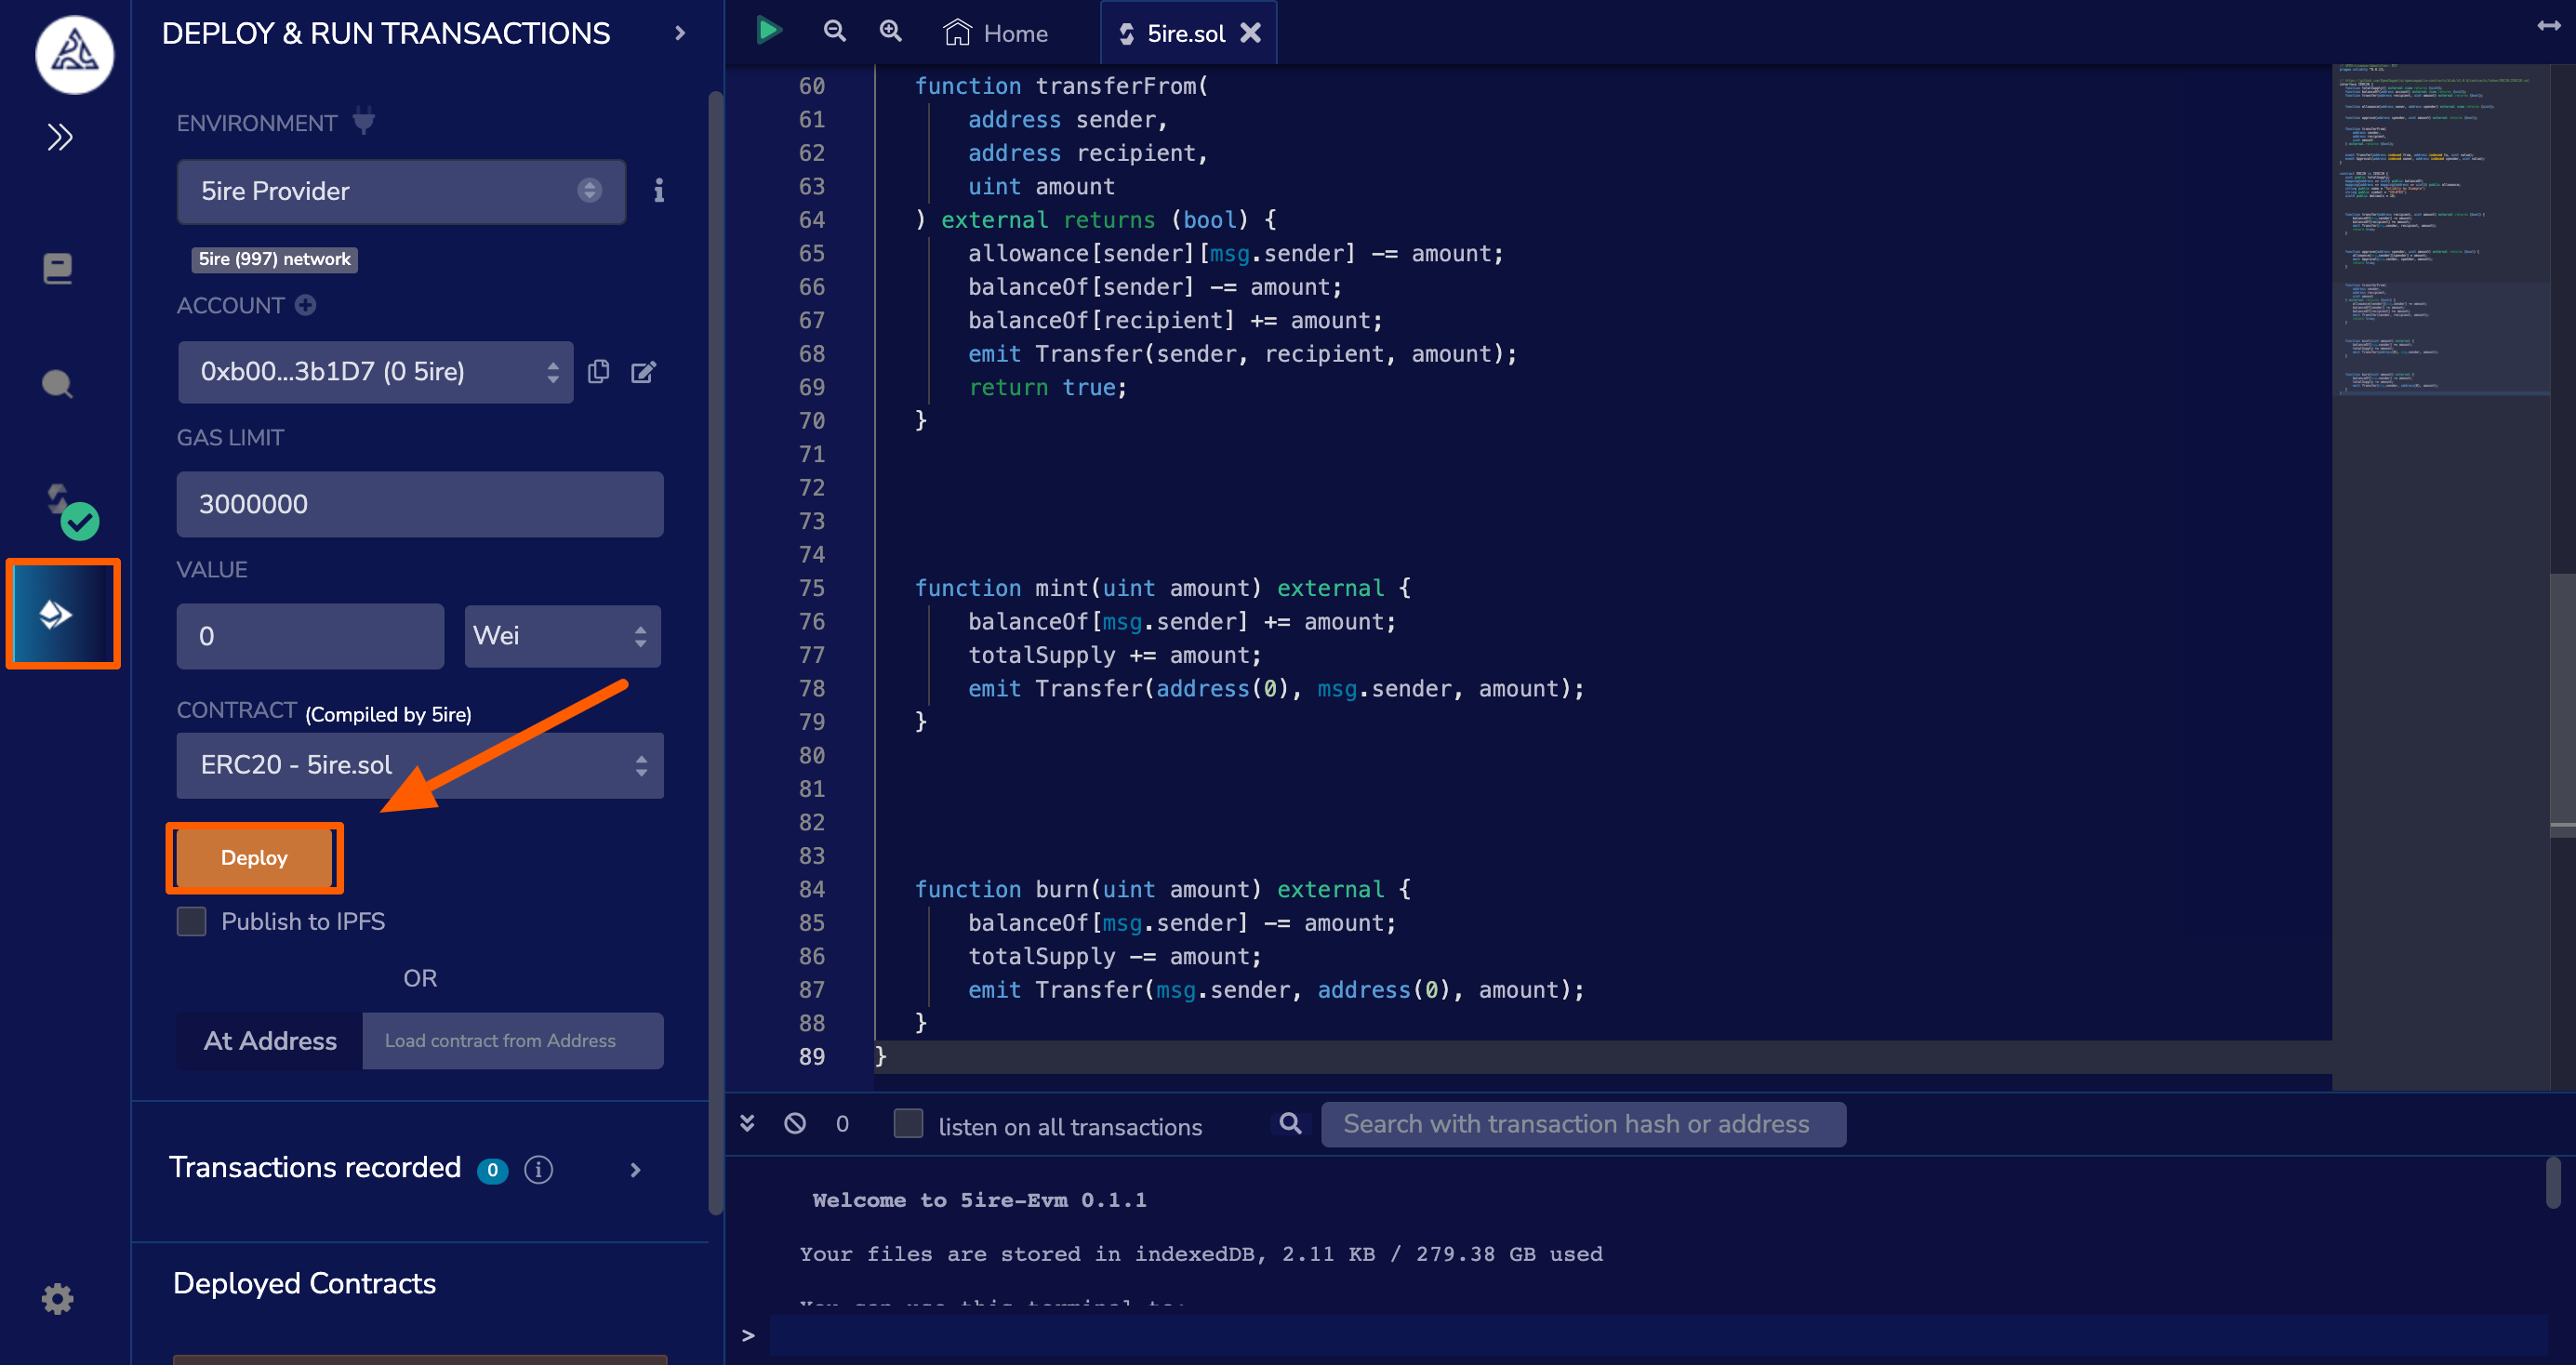Enable listen on all transactions checkbox
2576x1365 pixels.
[x=908, y=1123]
